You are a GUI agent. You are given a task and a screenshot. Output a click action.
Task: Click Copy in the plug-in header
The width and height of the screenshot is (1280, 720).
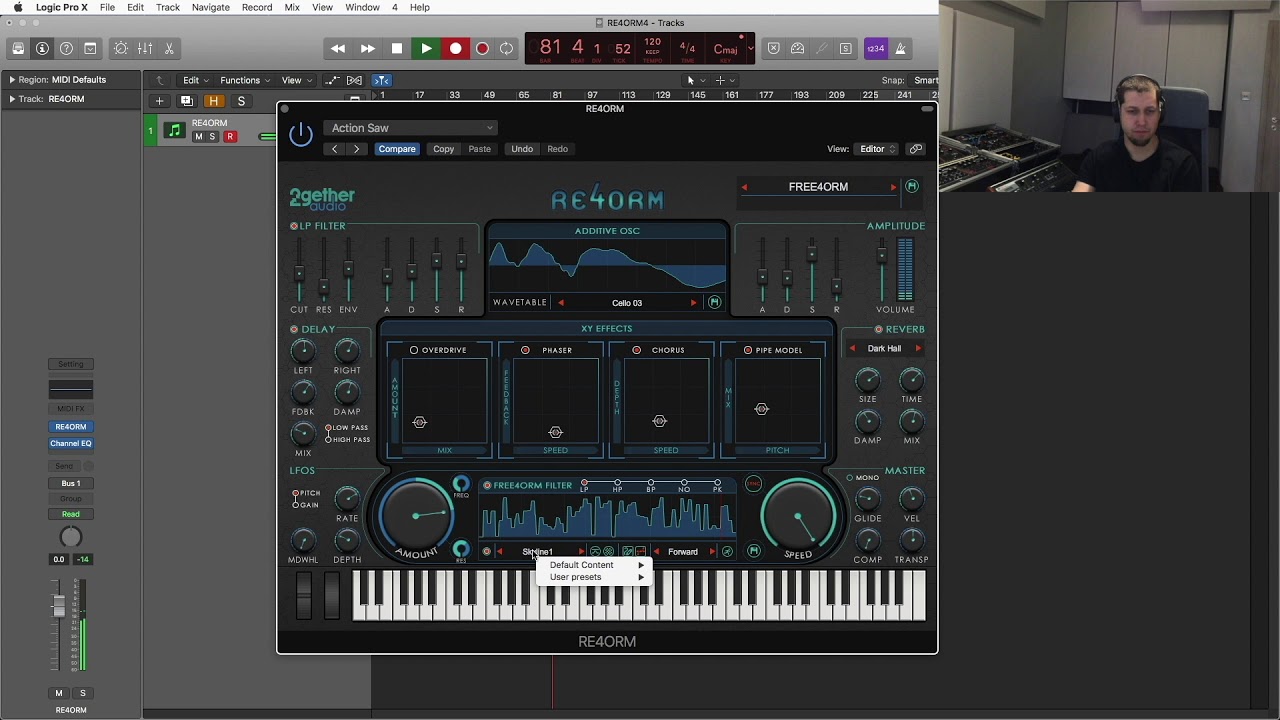click(x=443, y=149)
